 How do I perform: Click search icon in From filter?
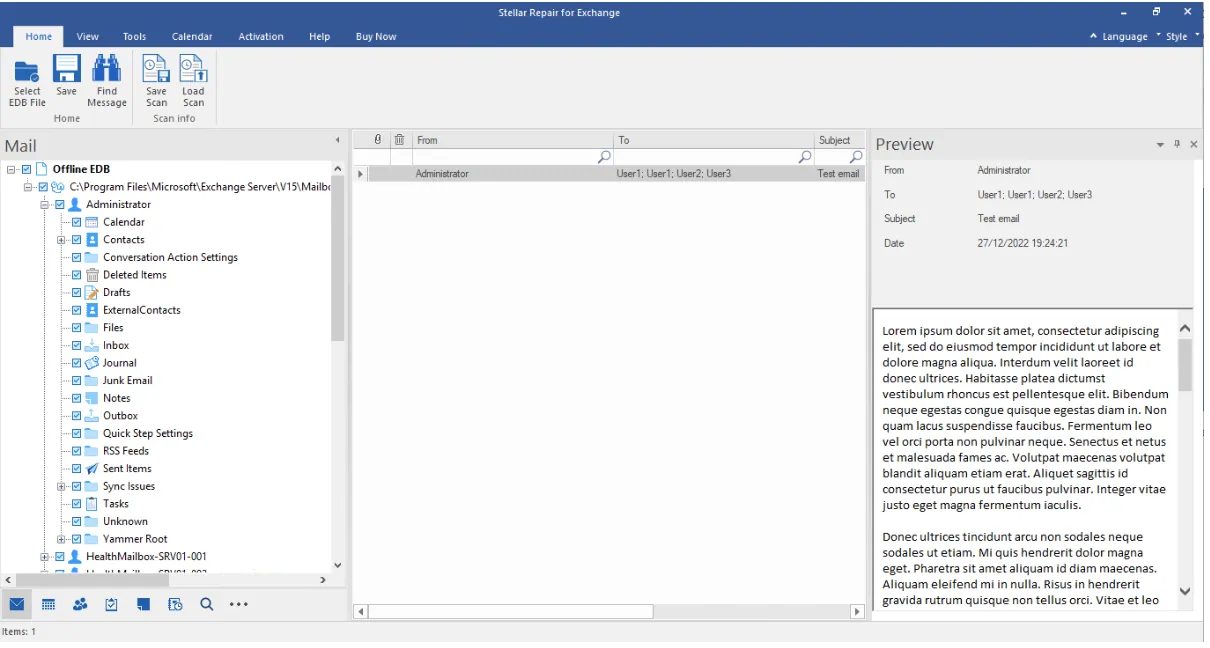pos(604,157)
